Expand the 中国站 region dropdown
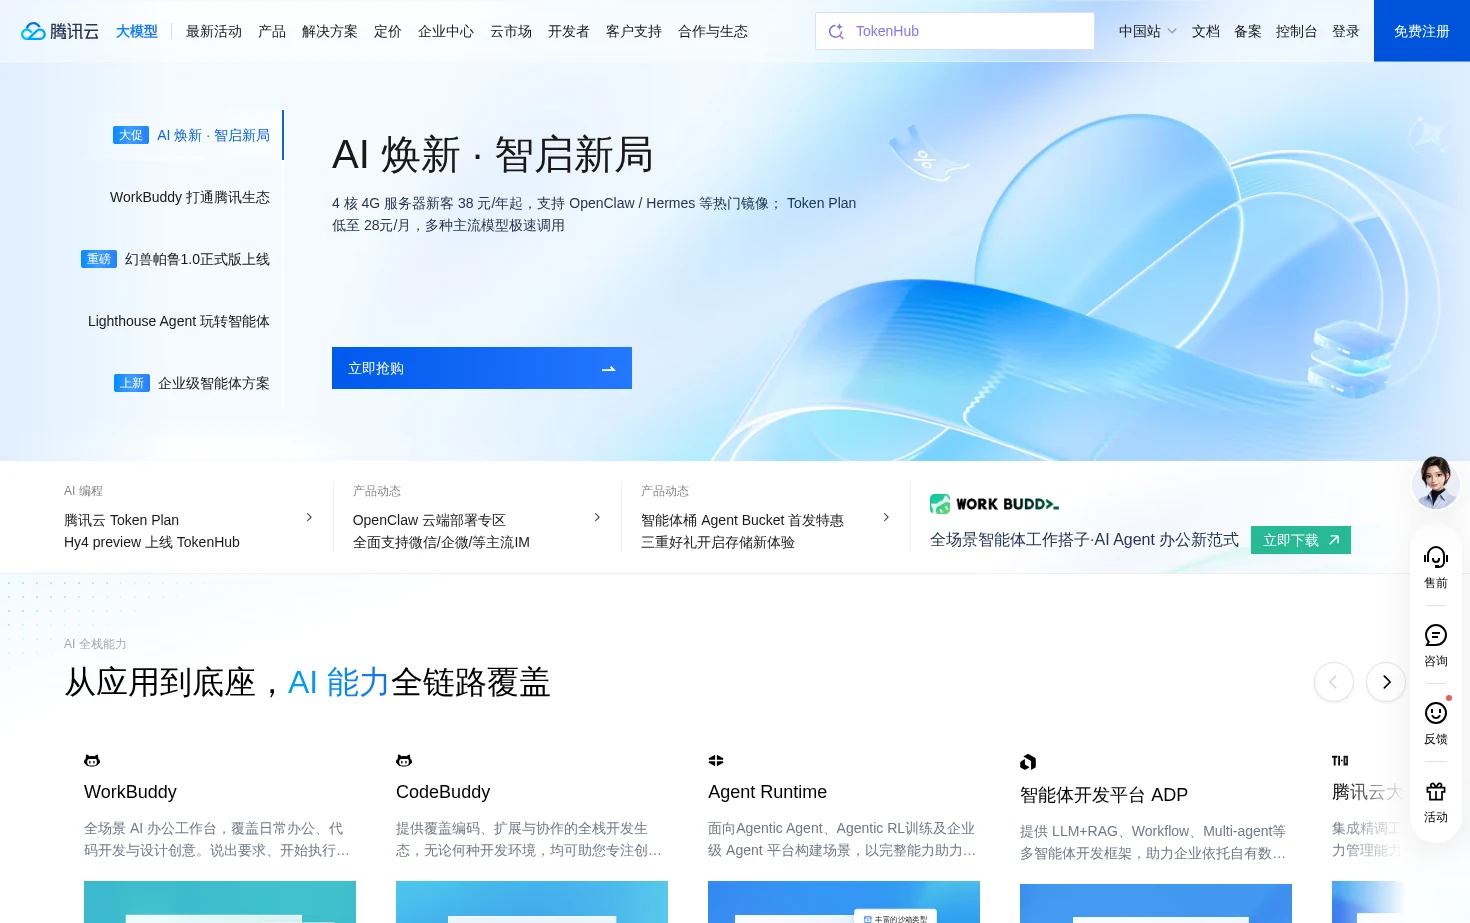1470x923 pixels. [1147, 31]
